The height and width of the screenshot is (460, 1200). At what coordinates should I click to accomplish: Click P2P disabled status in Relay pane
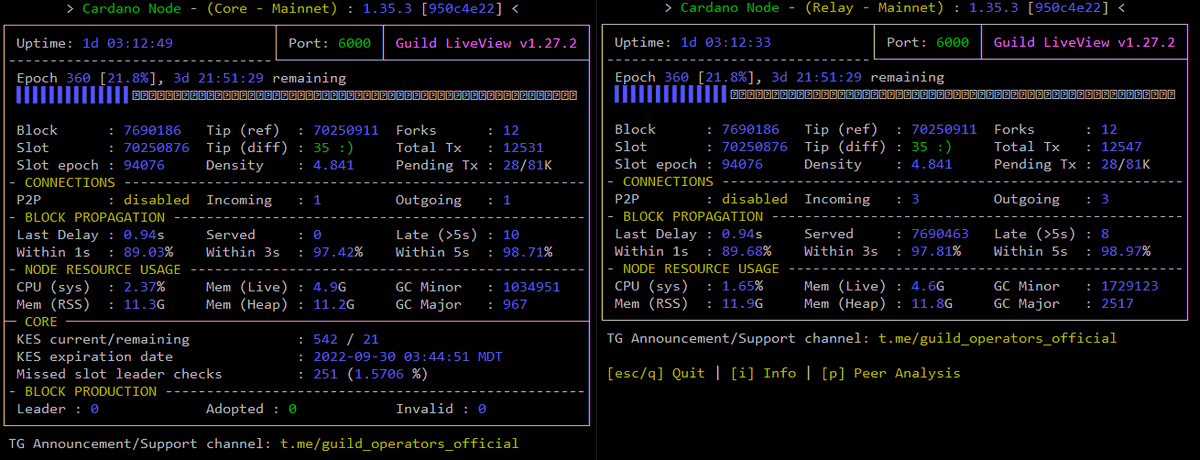click(x=754, y=200)
